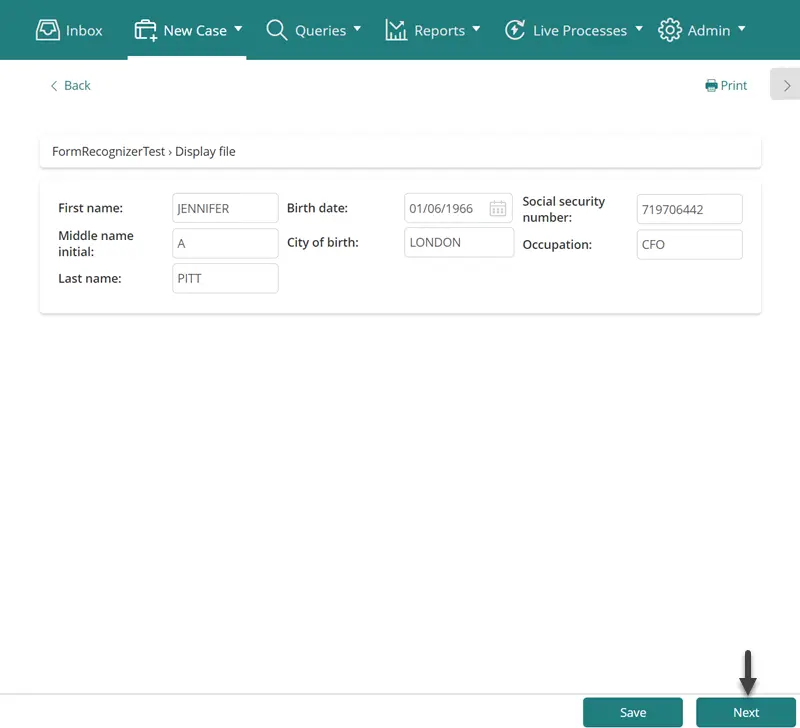Expand the Reports dropdown arrow

pyautogui.click(x=476, y=29)
